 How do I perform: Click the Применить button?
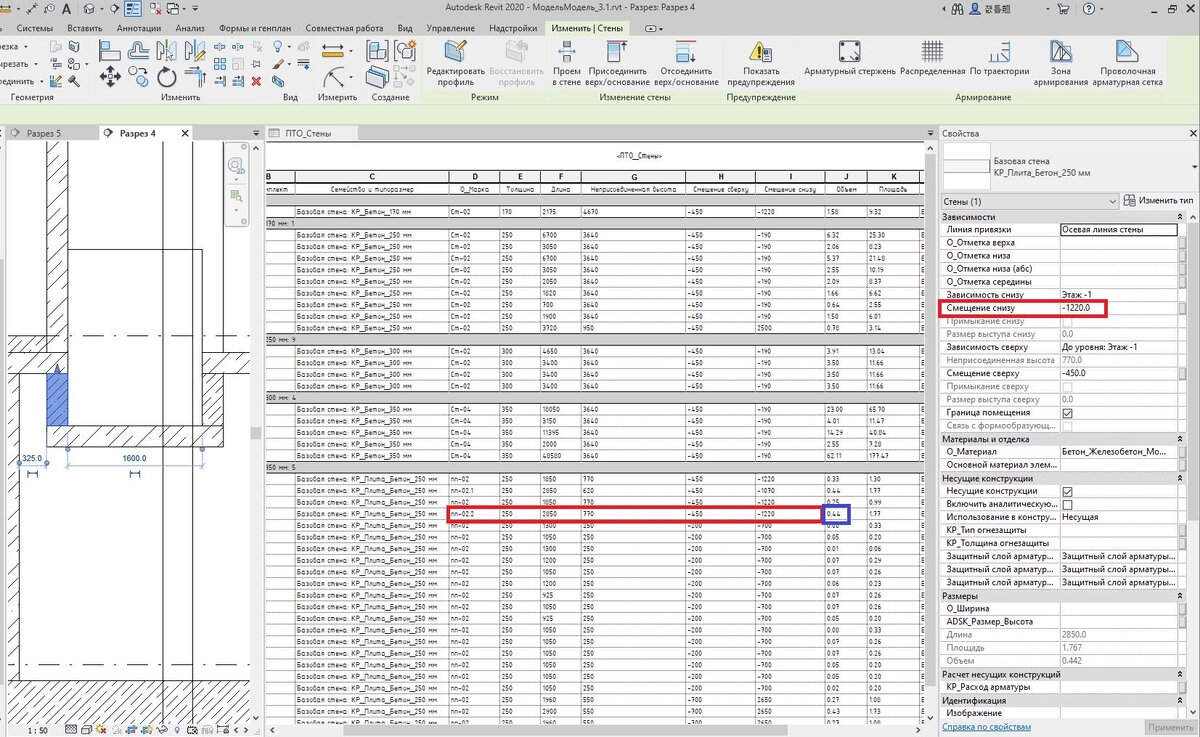[1172, 727]
